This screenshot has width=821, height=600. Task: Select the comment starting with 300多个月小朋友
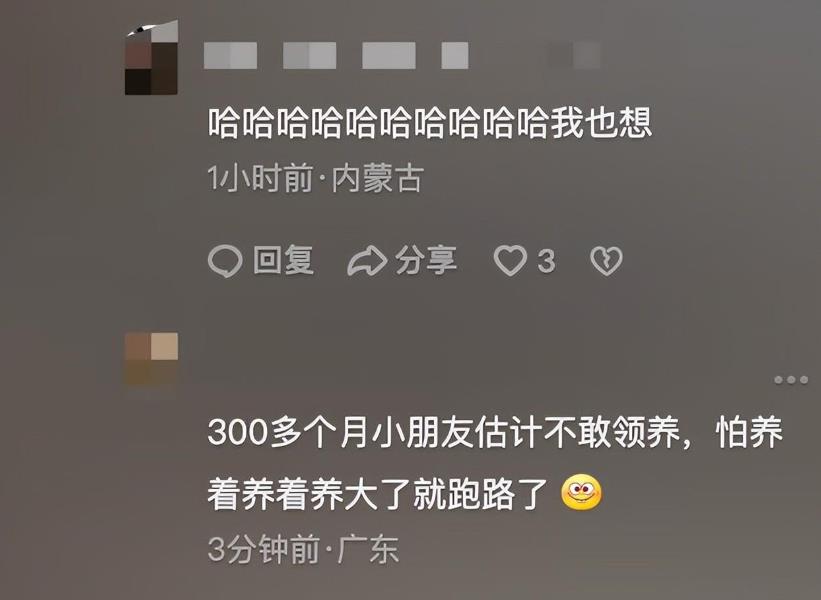click(495, 463)
